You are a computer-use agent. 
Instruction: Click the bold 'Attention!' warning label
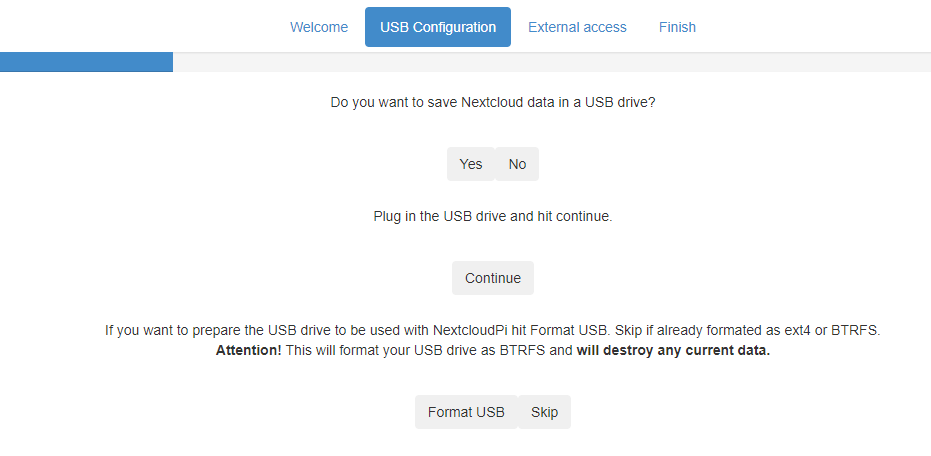(x=249, y=350)
